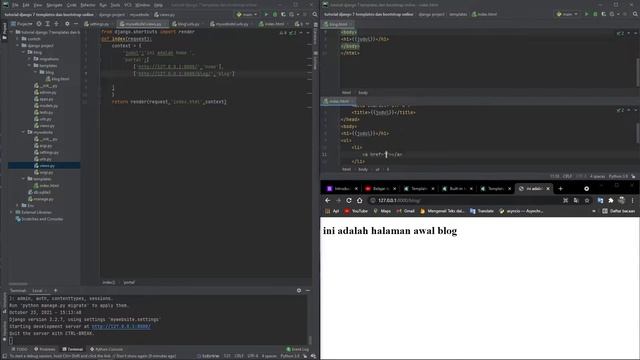Bookmark this page with the star icon

[x=587, y=200]
